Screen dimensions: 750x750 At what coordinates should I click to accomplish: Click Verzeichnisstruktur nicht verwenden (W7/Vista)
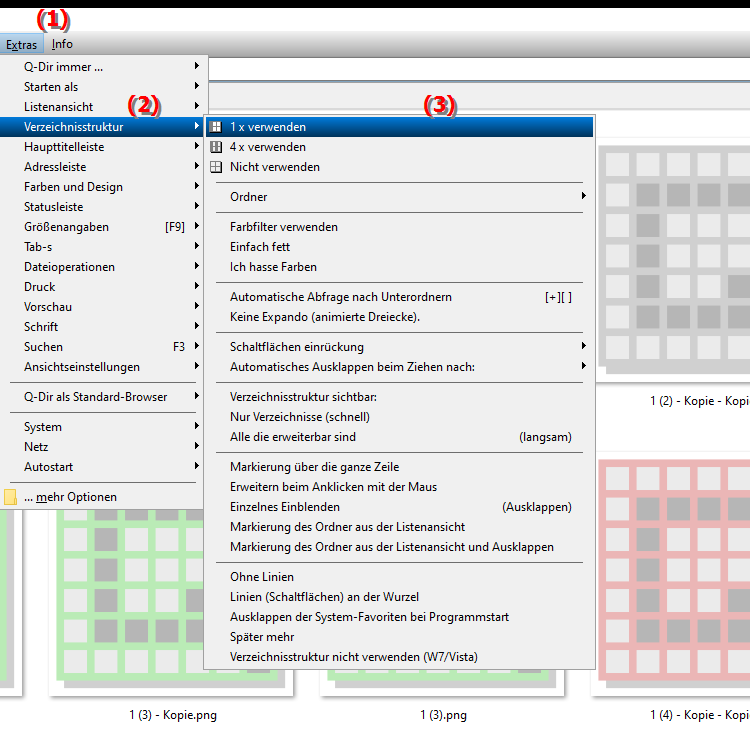pyautogui.click(x=399, y=657)
